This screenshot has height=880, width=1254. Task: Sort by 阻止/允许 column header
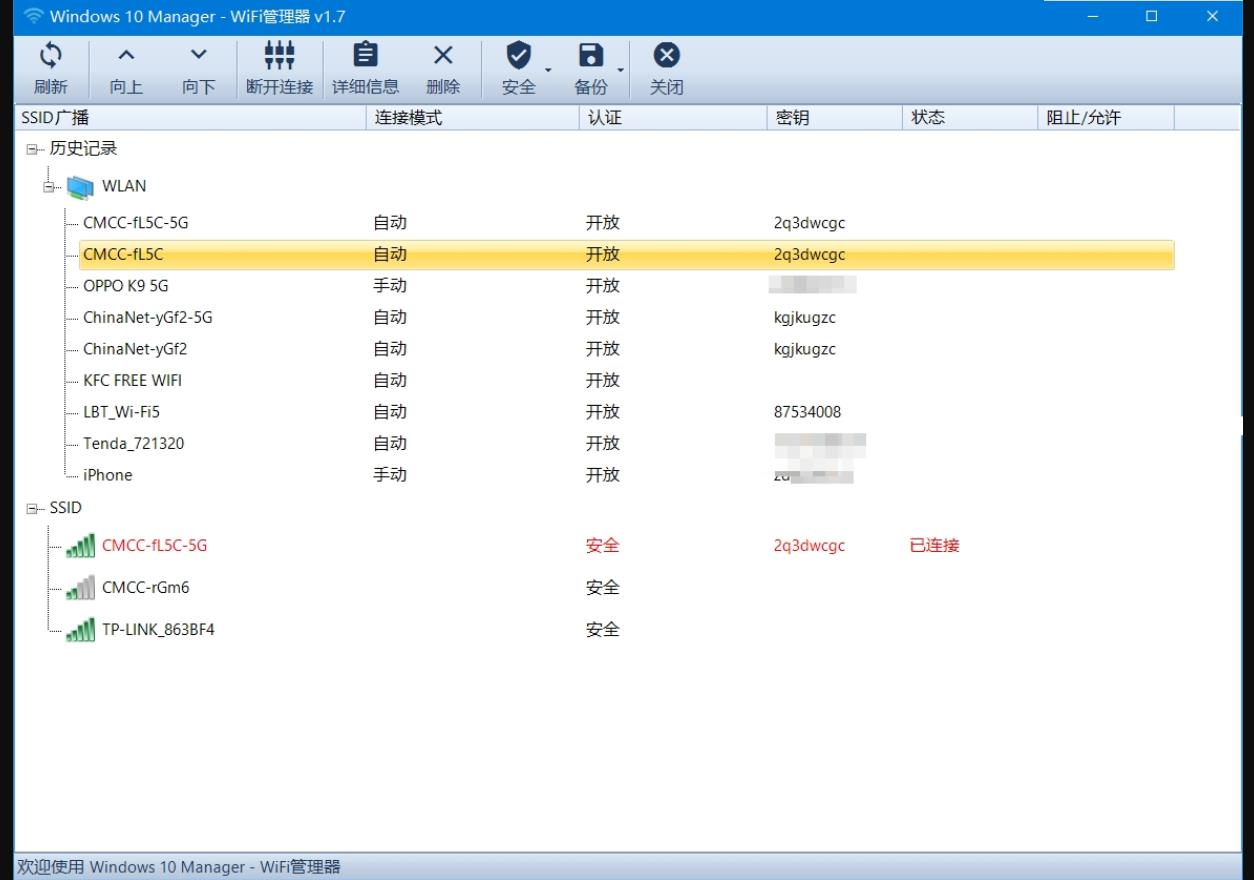point(1106,117)
